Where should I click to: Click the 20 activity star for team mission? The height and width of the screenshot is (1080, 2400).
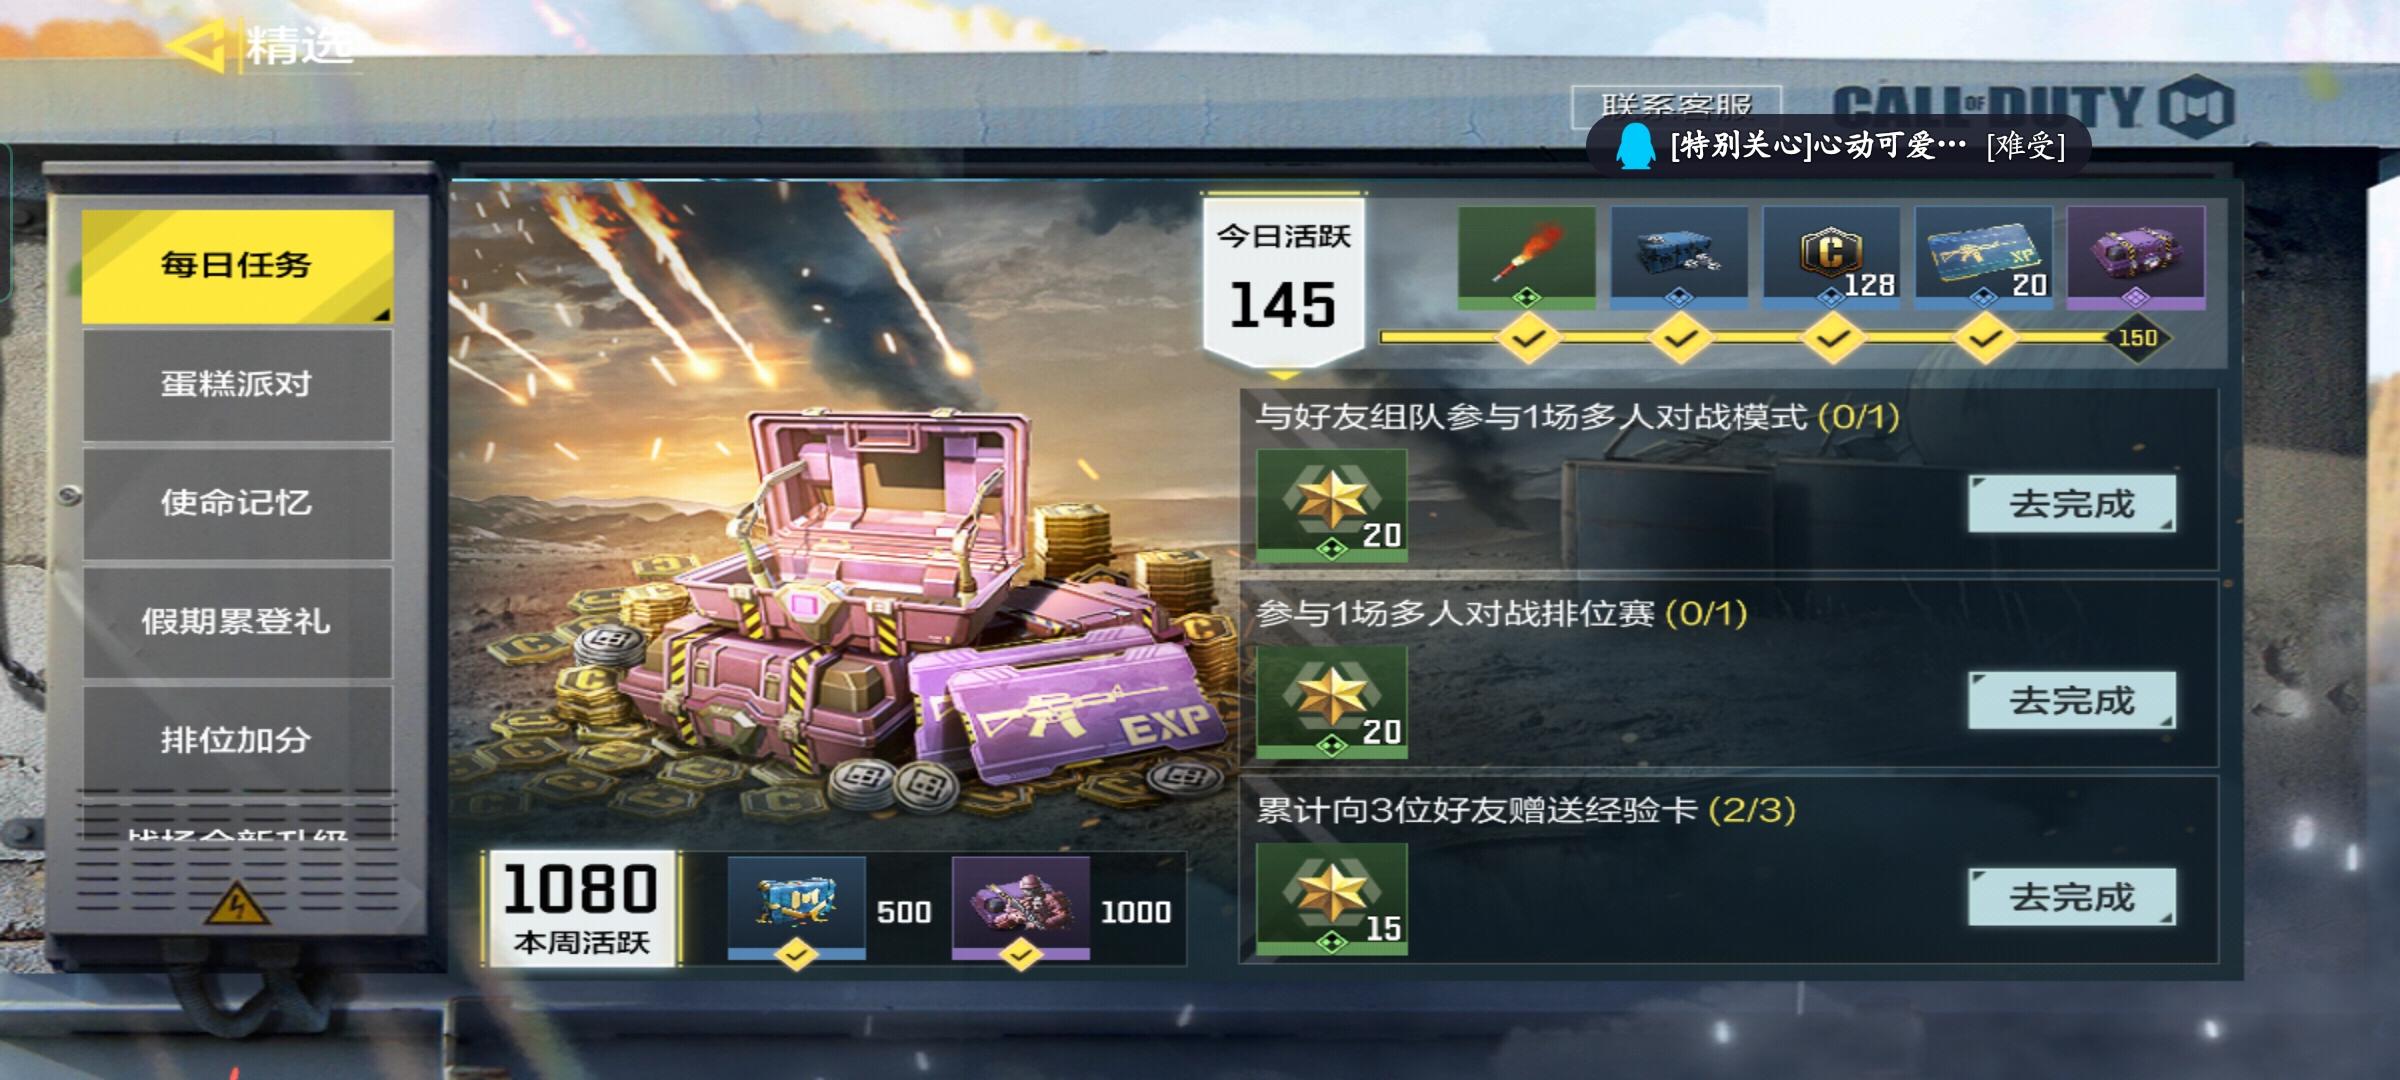click(x=1332, y=505)
